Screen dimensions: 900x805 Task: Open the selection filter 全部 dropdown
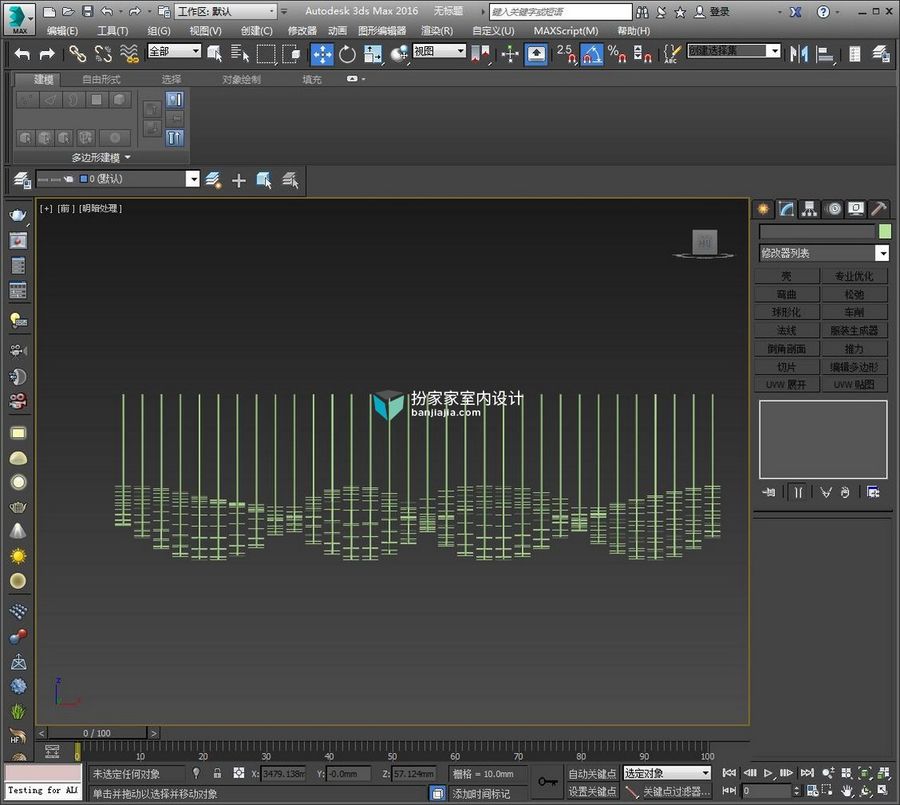coord(174,51)
